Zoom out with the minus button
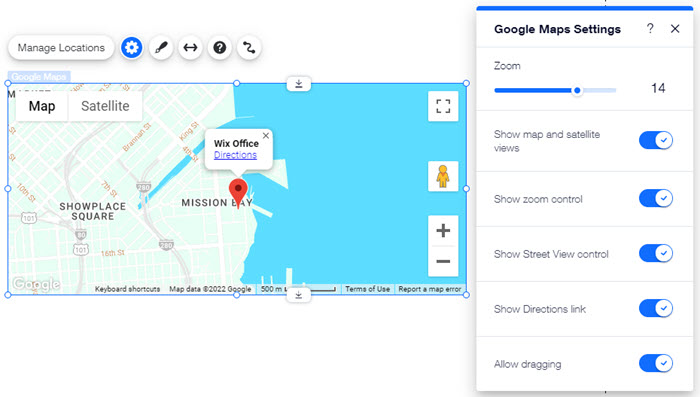The height and width of the screenshot is (397, 700). point(443,261)
